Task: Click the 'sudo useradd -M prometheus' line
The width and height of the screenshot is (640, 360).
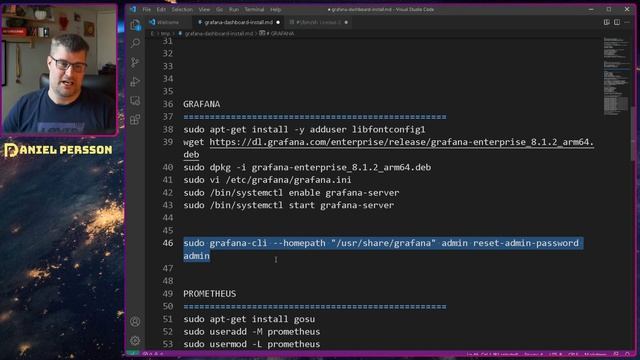Action: point(251,332)
